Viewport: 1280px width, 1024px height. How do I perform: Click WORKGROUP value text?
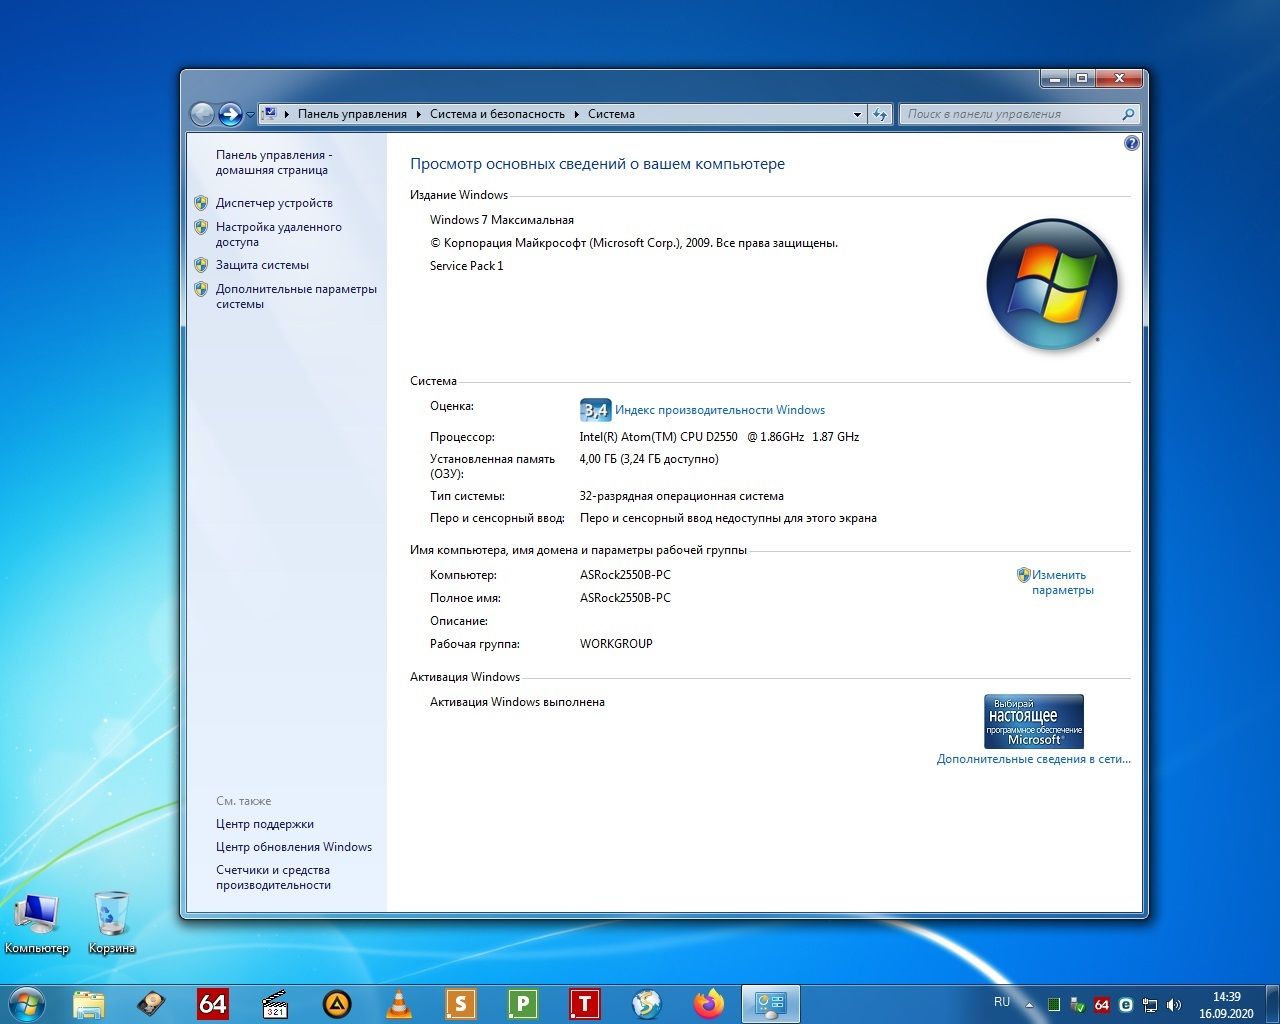[x=616, y=644]
